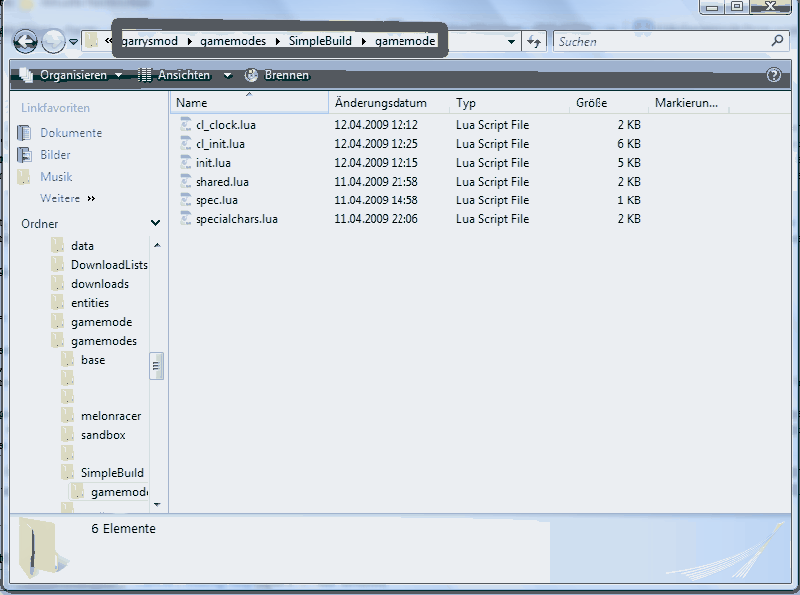Open Bilder in favorite links
The image size is (800, 595).
click(x=55, y=155)
